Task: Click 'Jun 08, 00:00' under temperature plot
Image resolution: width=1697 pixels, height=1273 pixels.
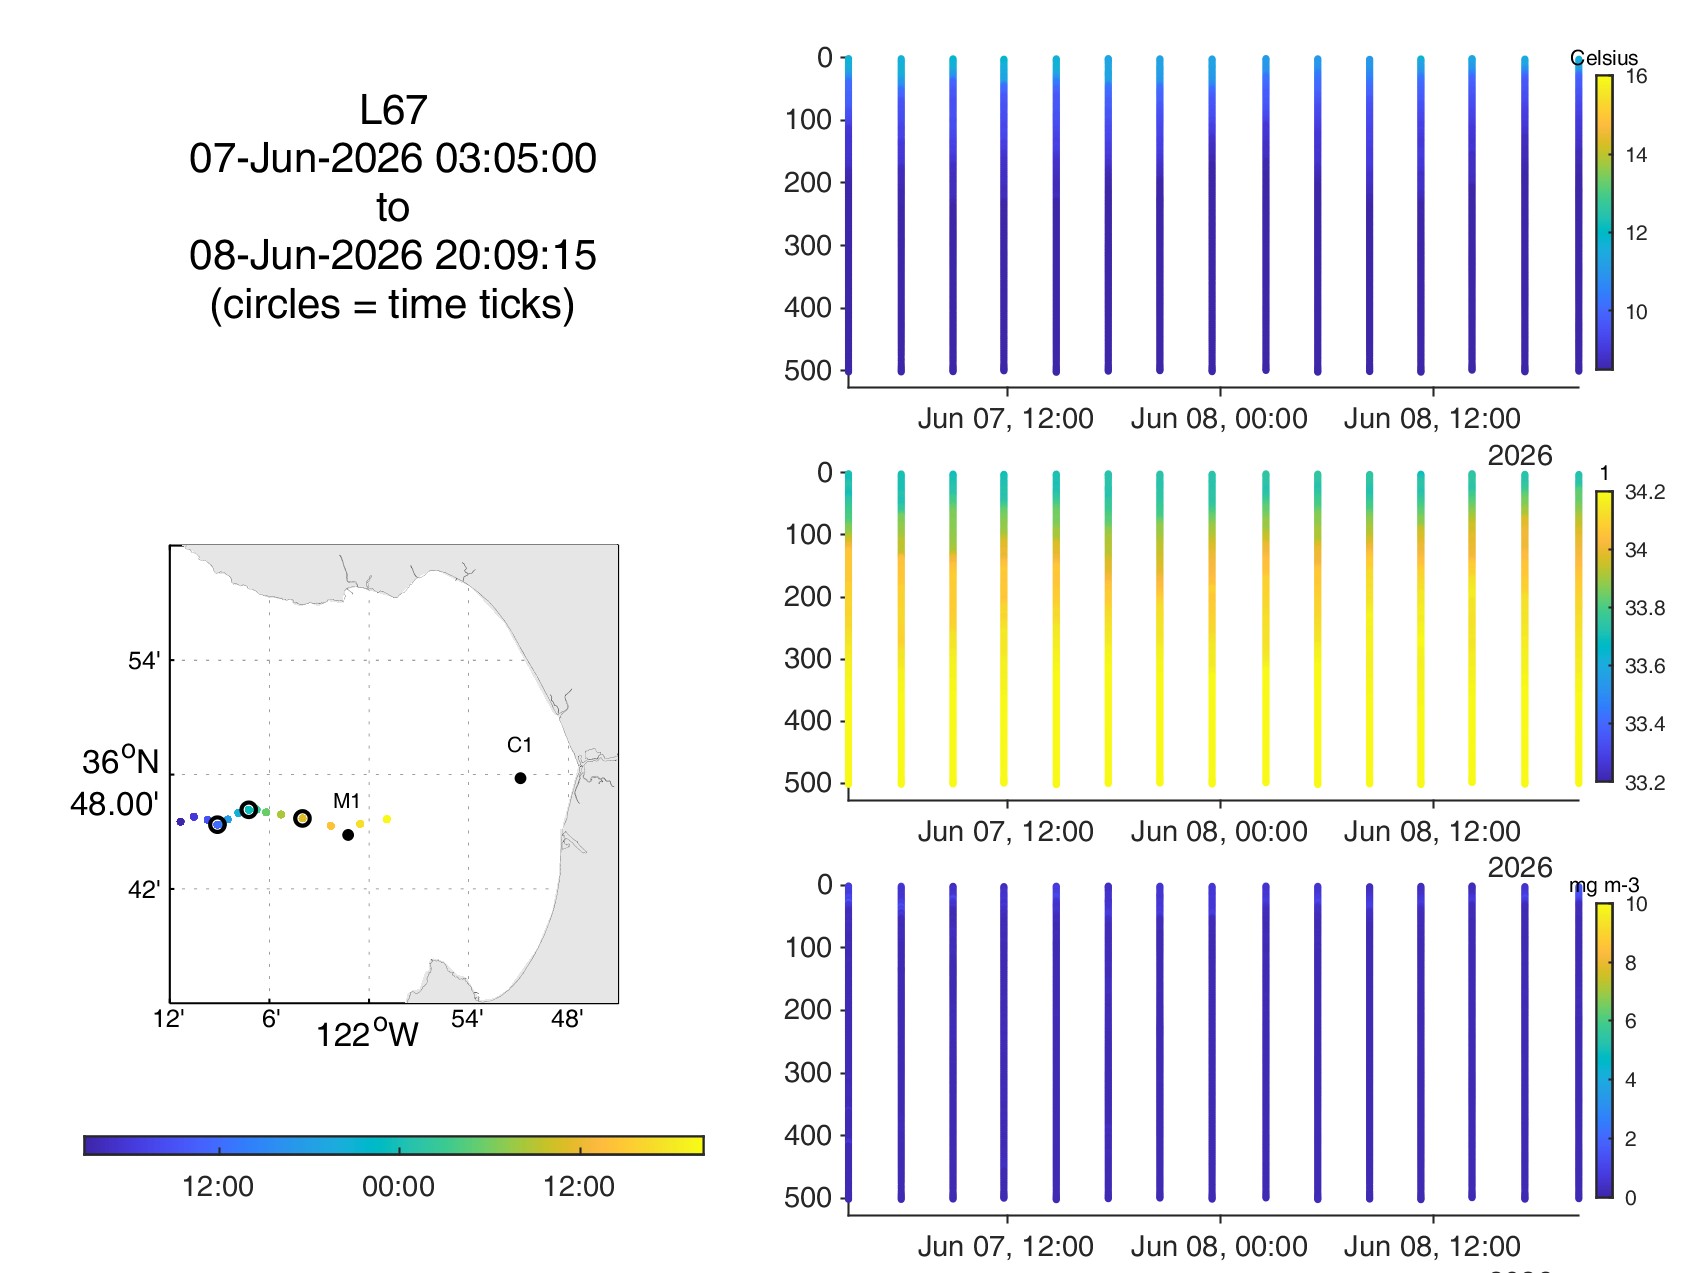Action: (1219, 419)
